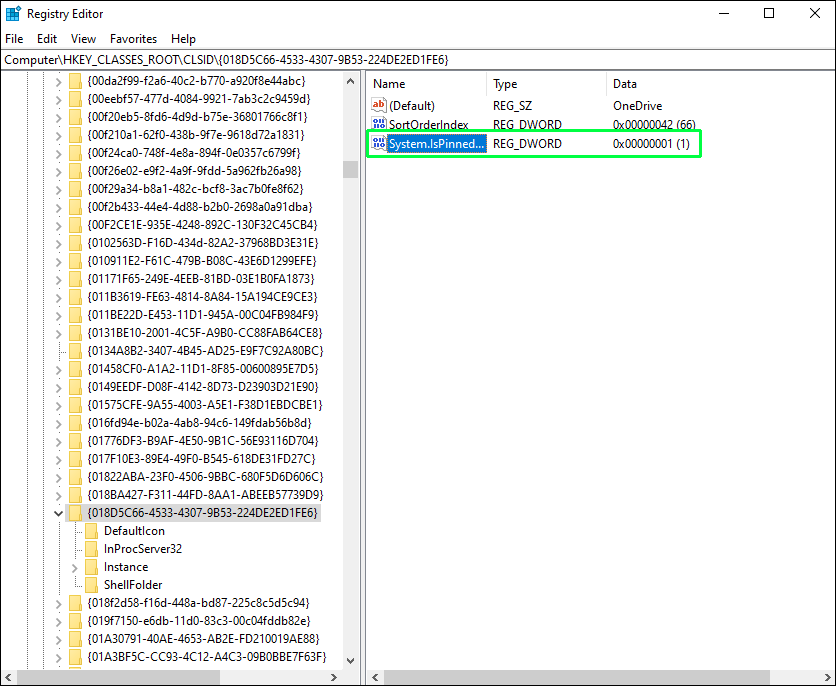Collapse the {018D5C66-4533-4307-9B53-224DE2ED1FE6} key
The height and width of the screenshot is (686, 836).
click(59, 513)
